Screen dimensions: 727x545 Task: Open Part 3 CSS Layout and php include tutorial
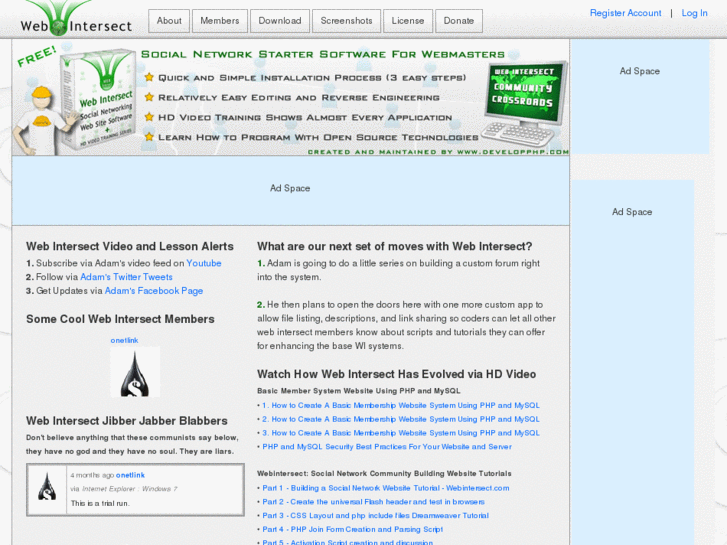(x=376, y=516)
